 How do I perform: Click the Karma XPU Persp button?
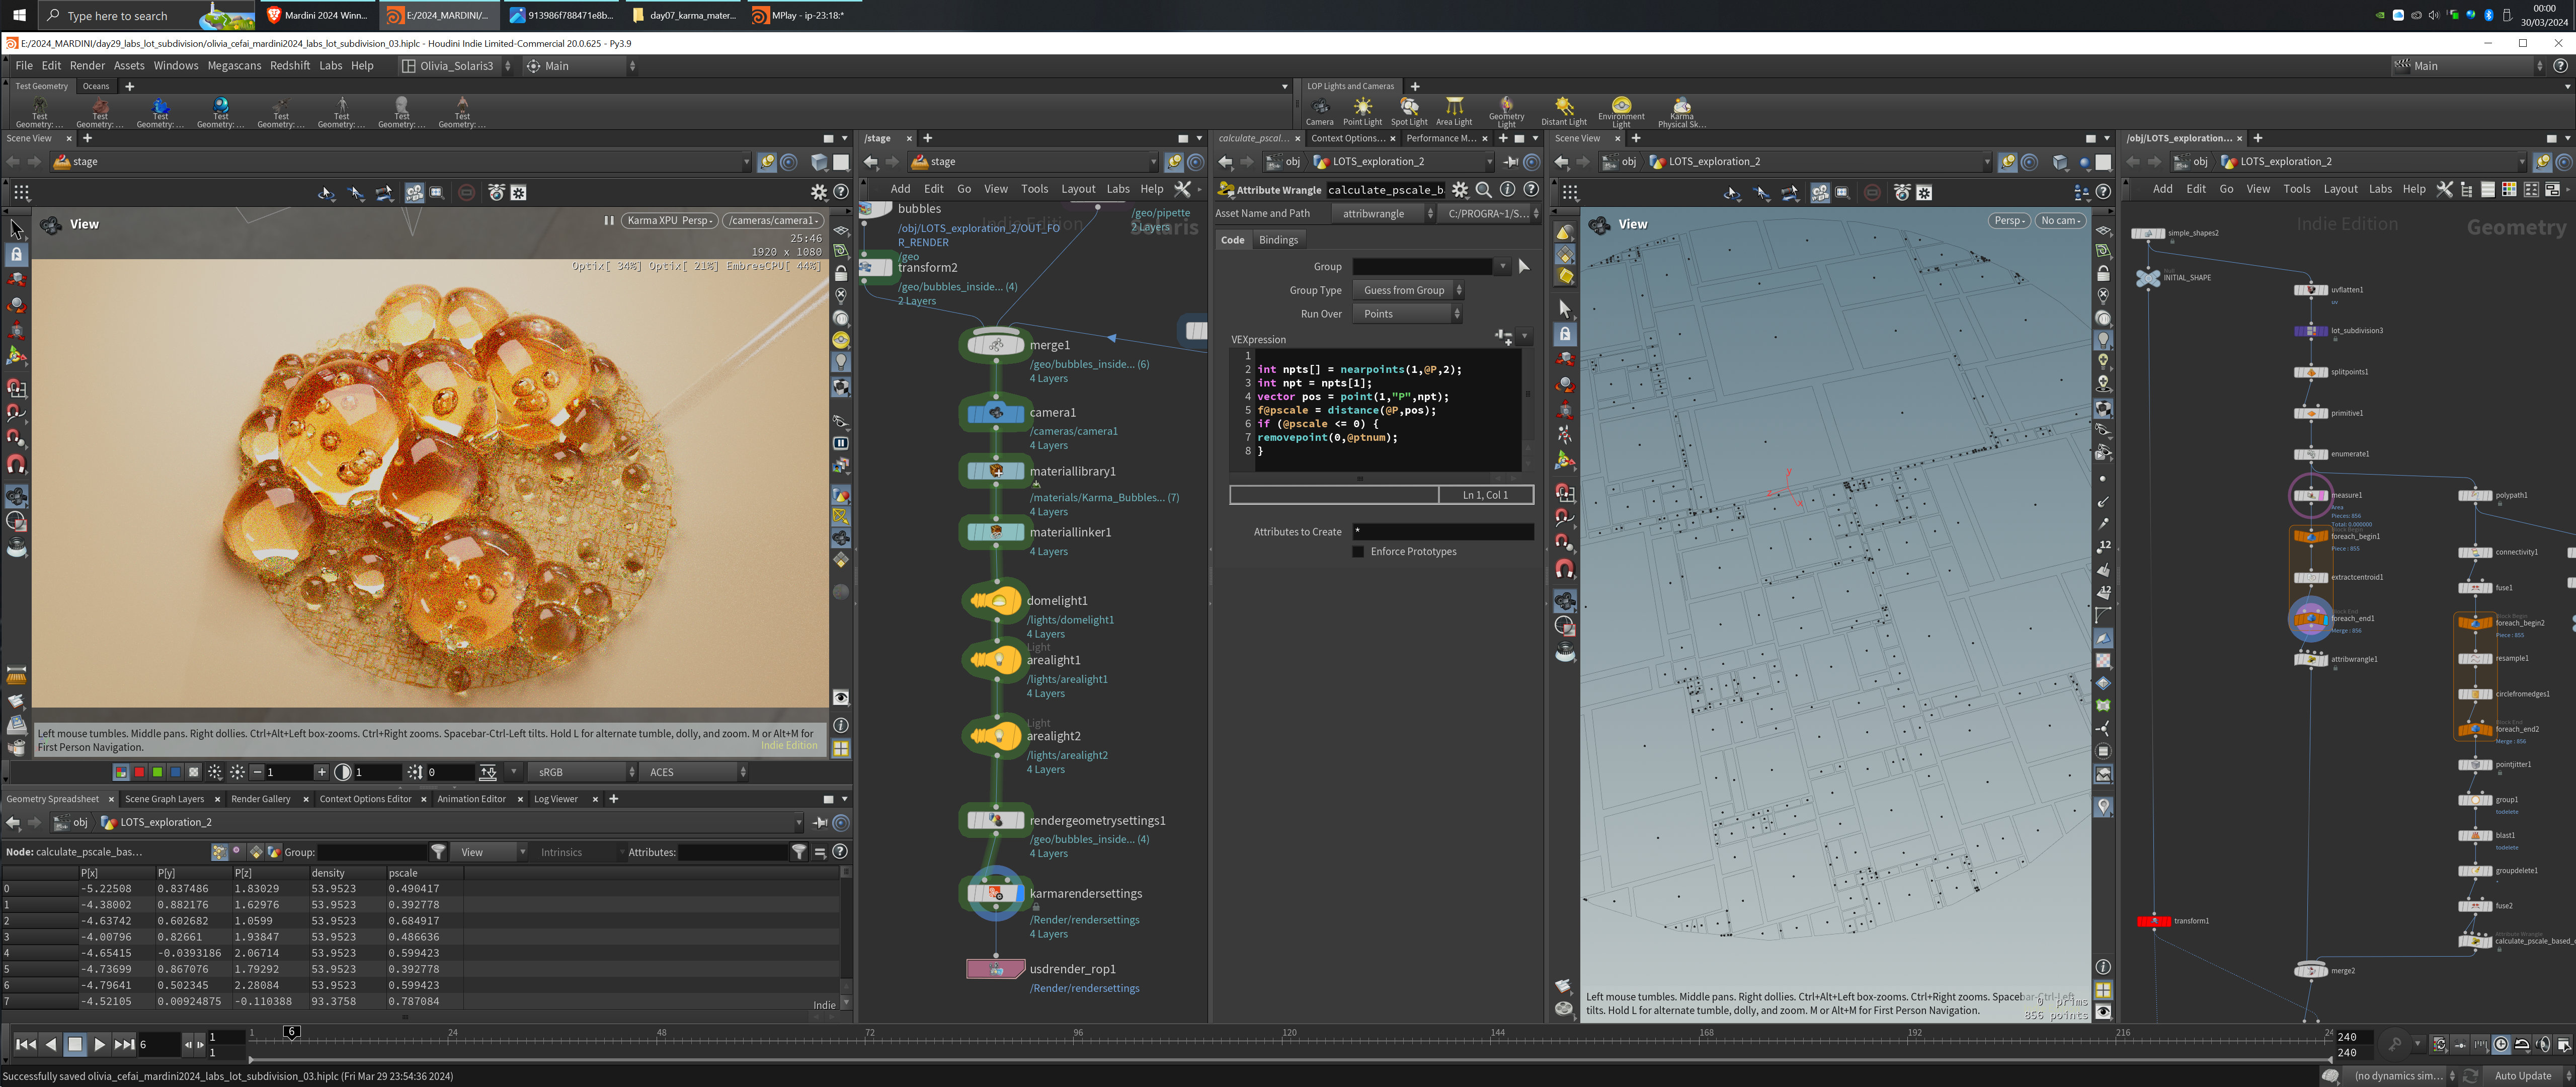pyautogui.click(x=668, y=221)
